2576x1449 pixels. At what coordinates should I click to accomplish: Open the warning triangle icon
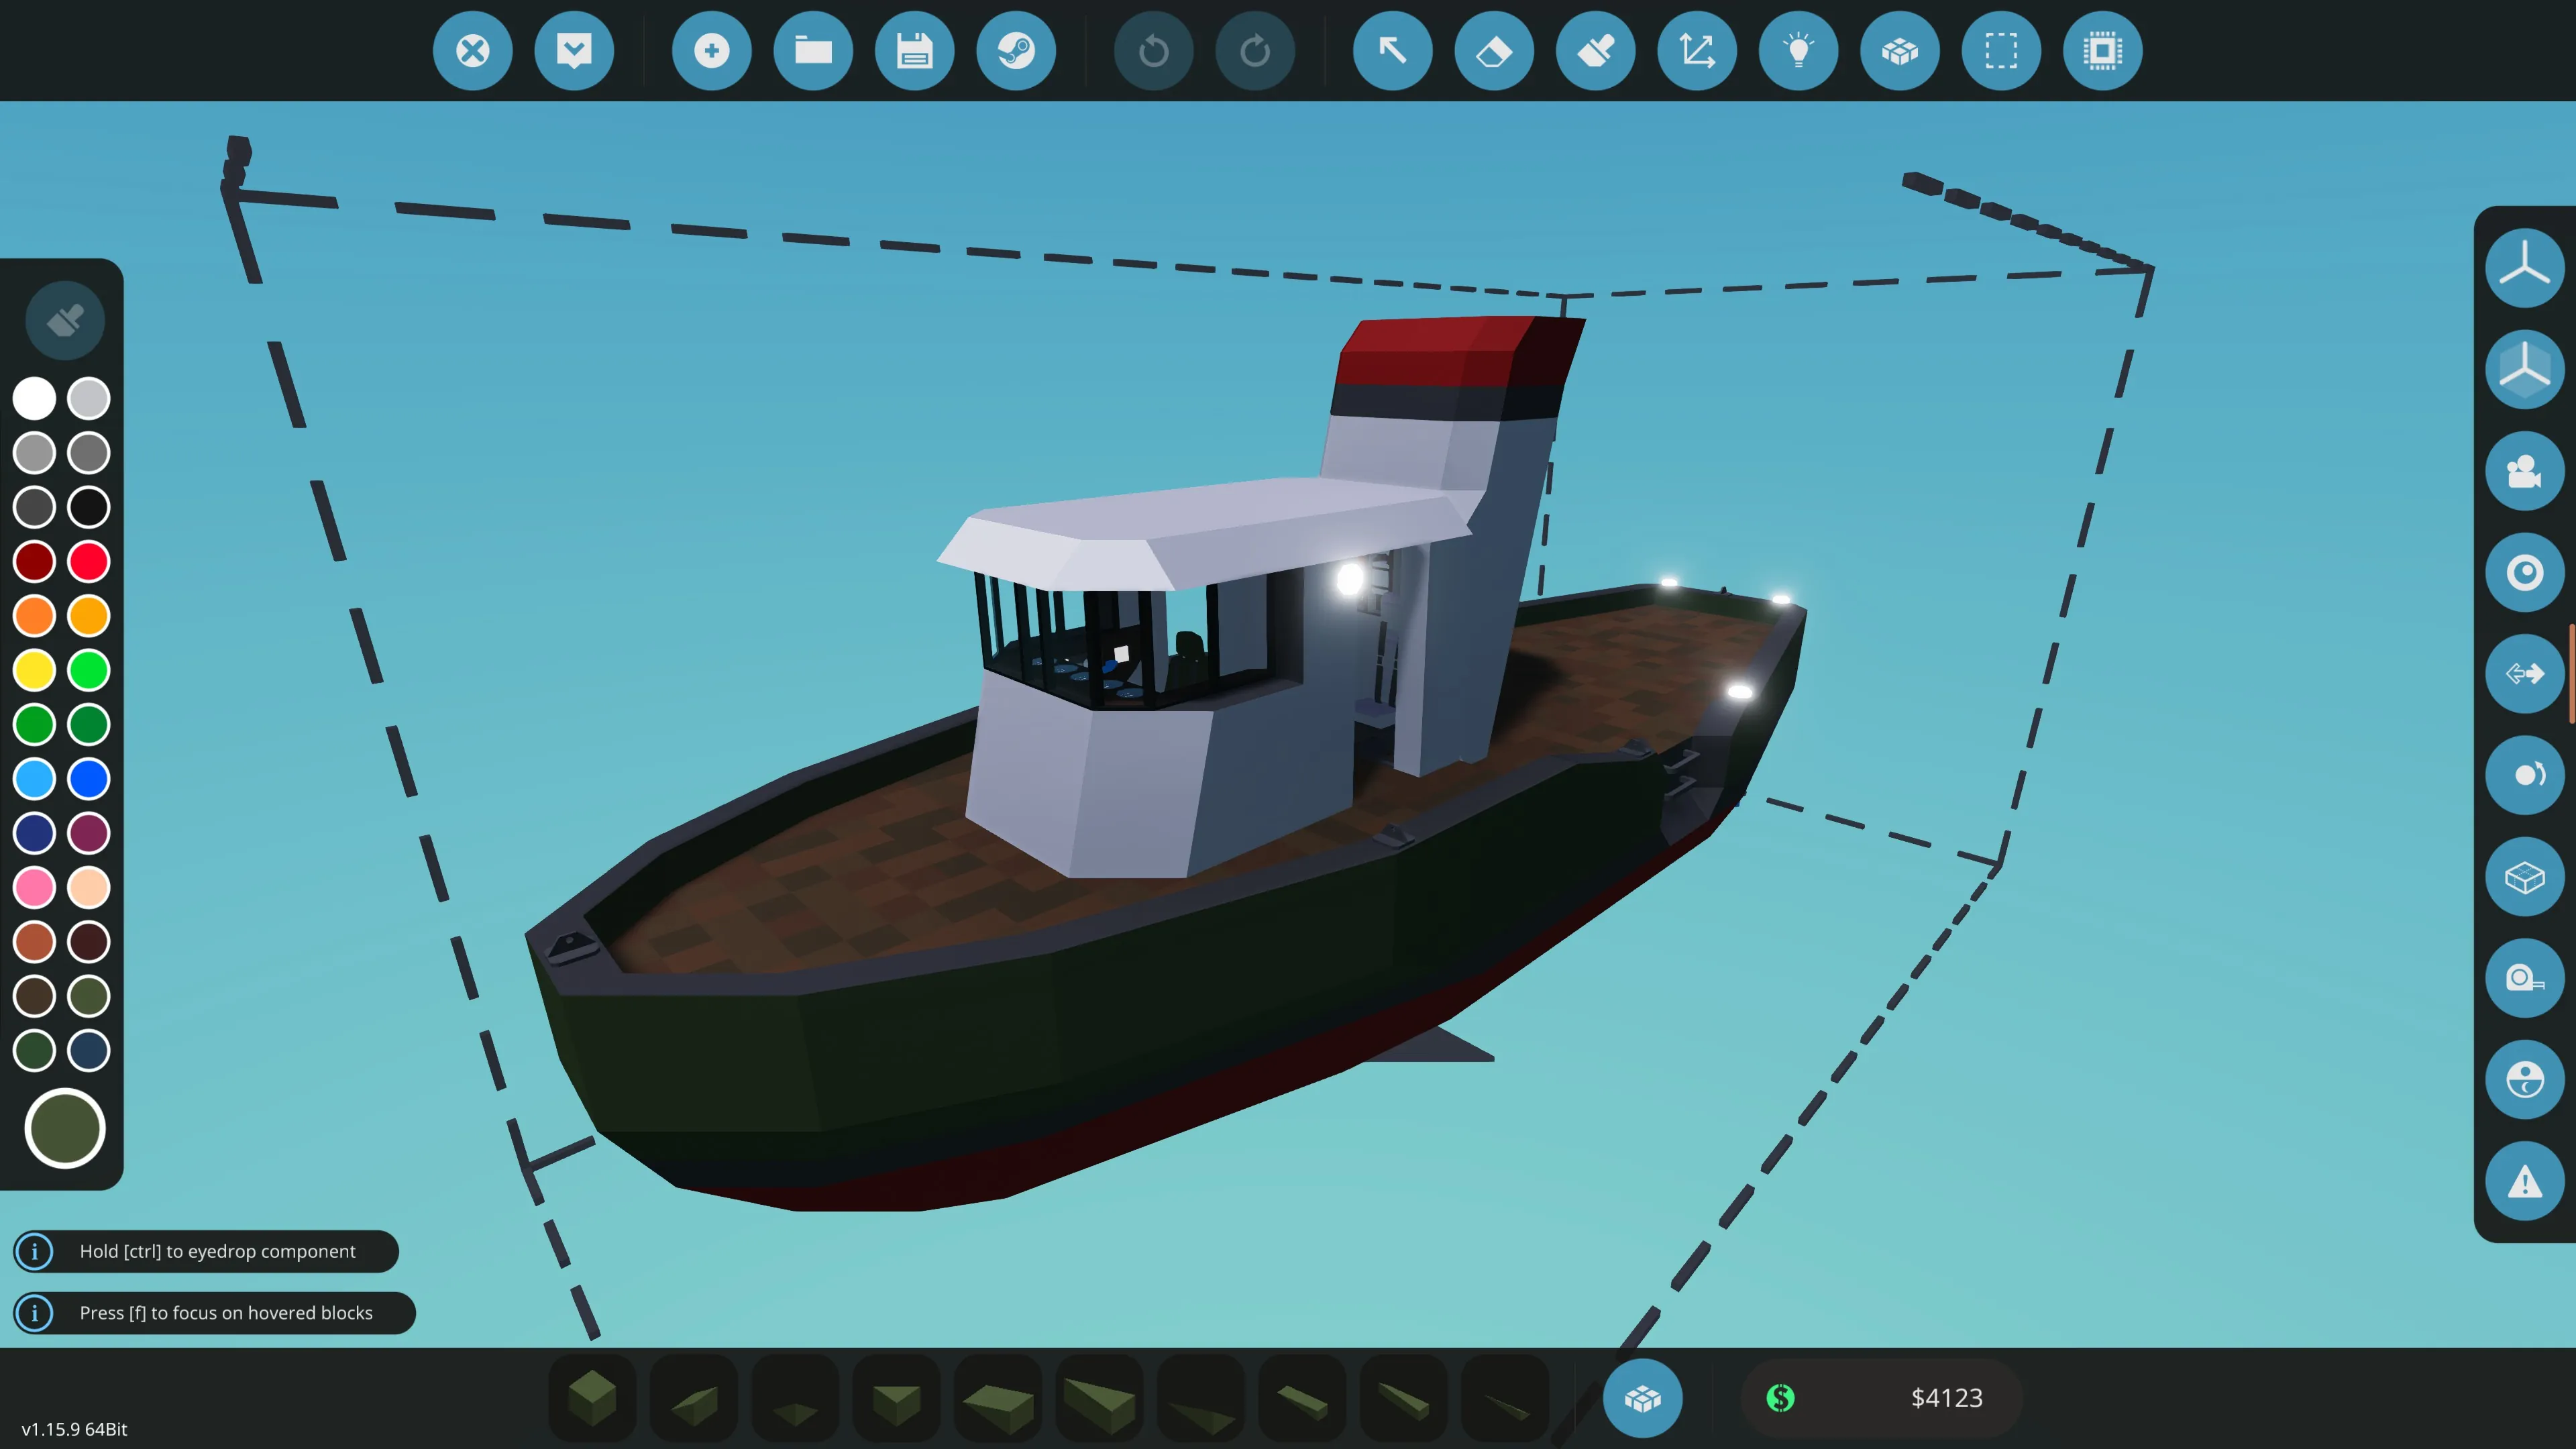[2524, 1181]
